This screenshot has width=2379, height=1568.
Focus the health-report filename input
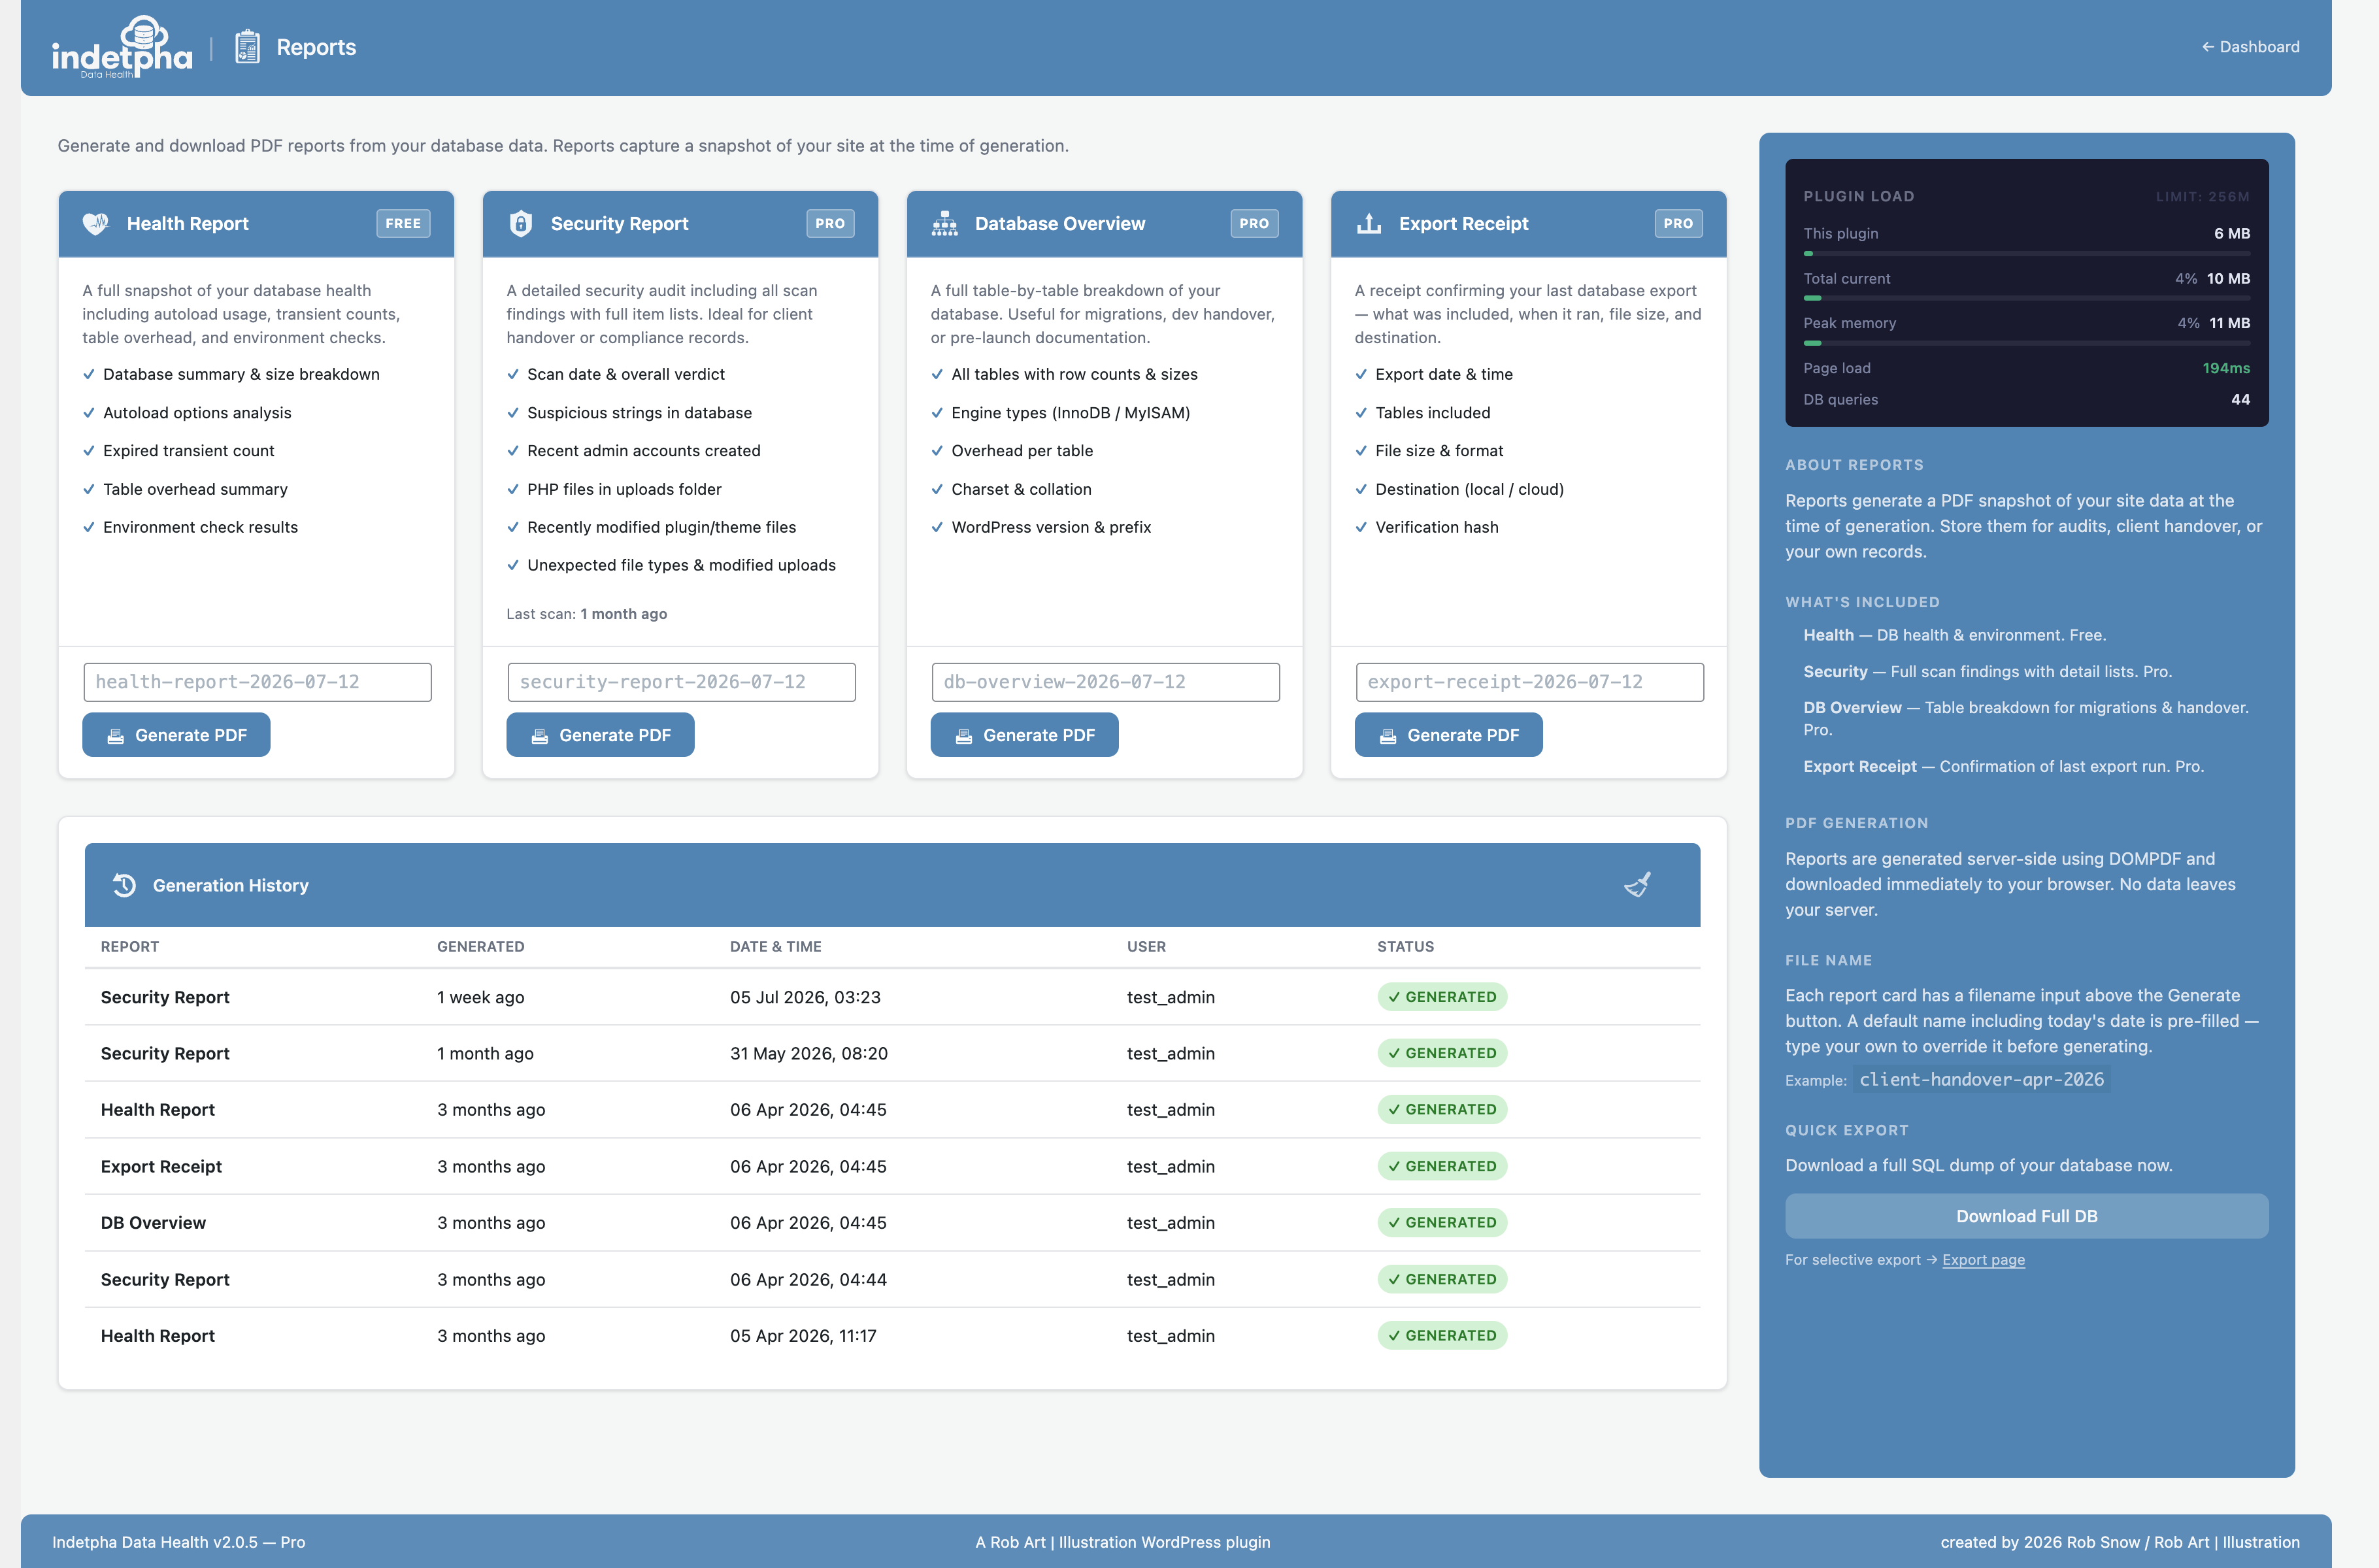click(258, 682)
